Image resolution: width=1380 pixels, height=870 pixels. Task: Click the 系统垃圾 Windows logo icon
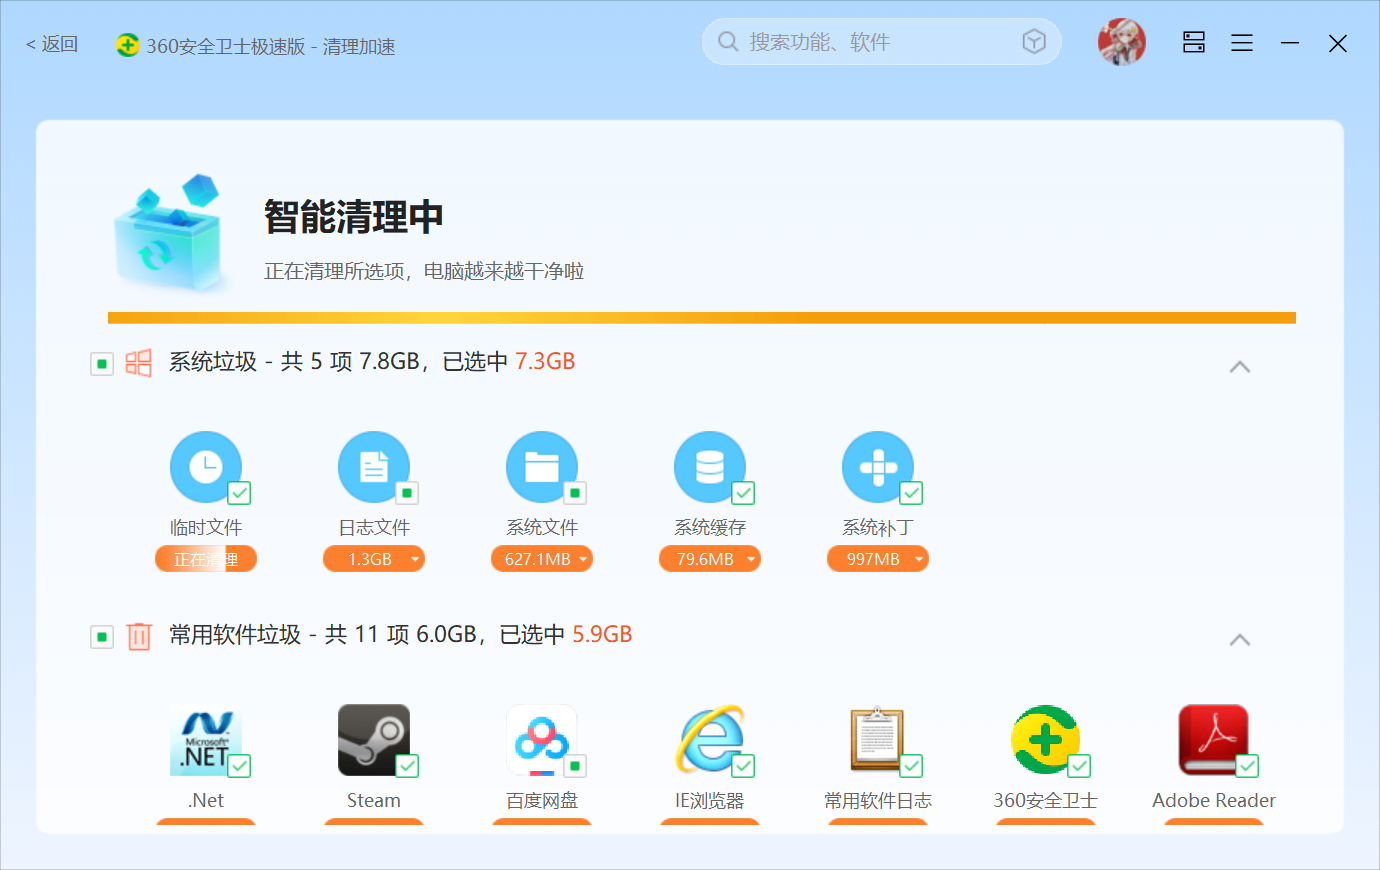coord(139,363)
